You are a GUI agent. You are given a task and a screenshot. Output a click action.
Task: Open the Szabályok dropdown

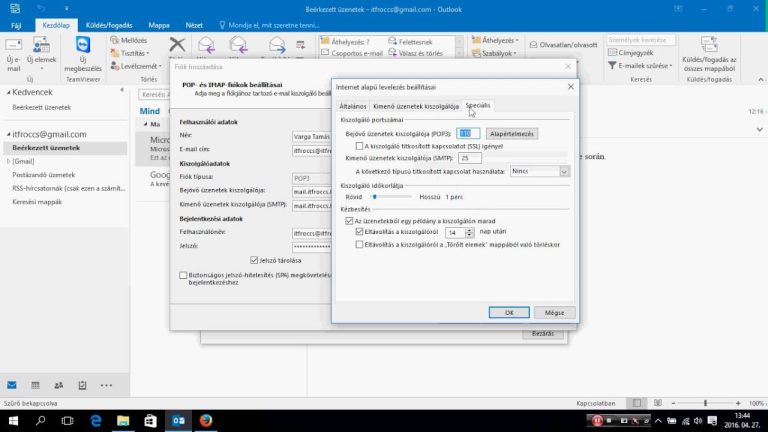tap(495, 53)
